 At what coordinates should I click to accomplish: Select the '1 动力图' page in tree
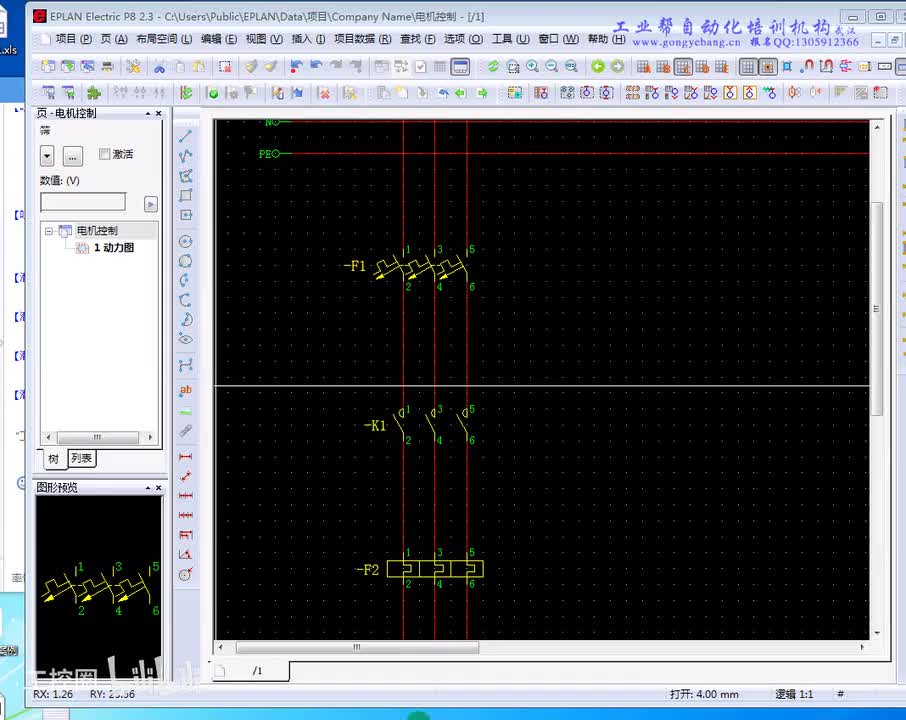(x=114, y=248)
